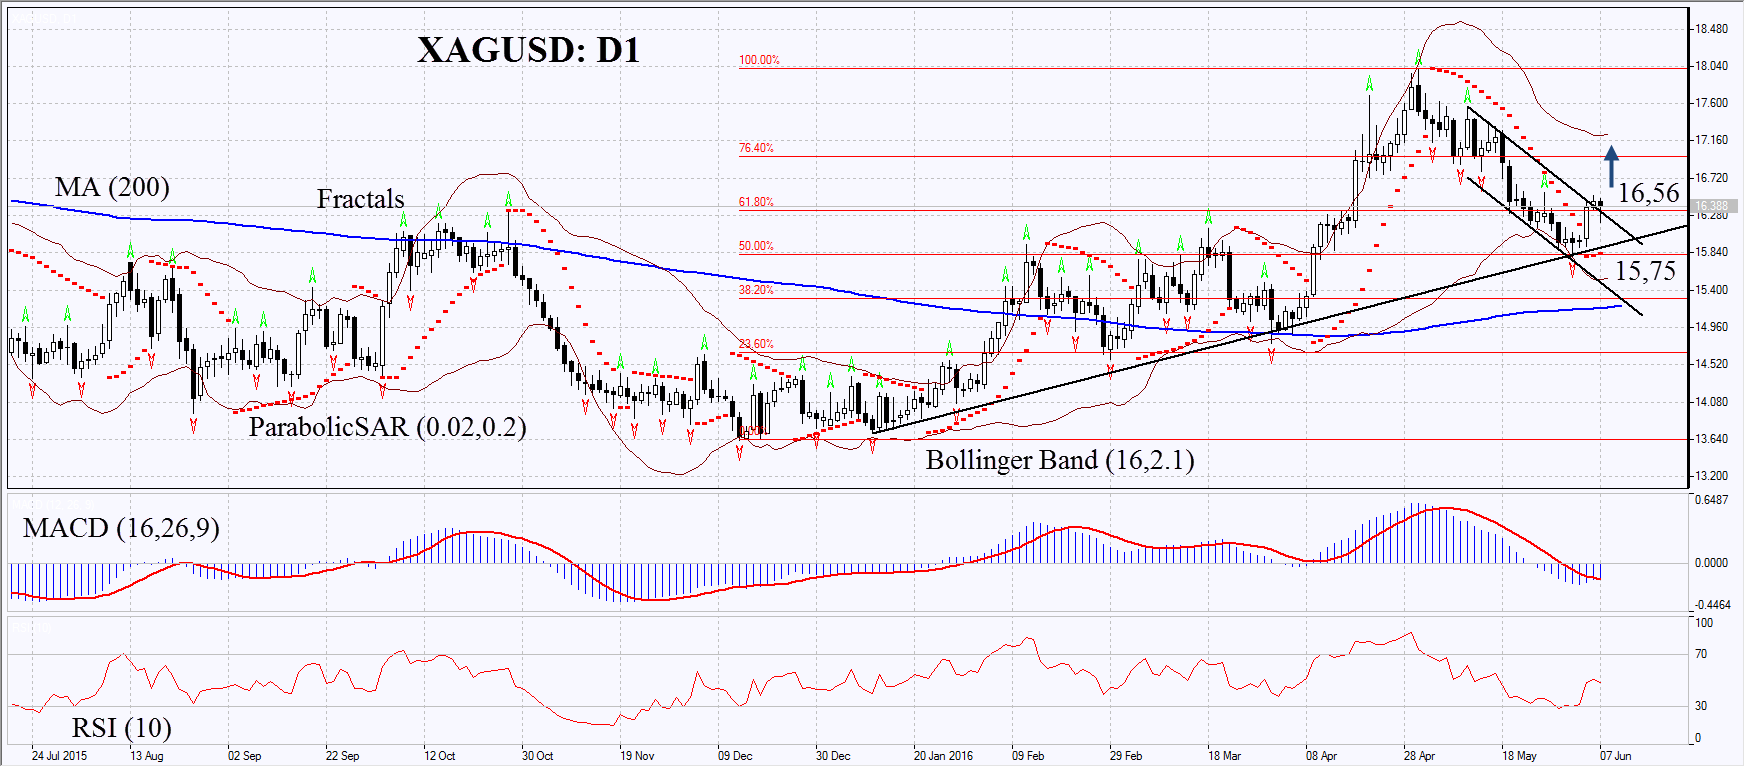The image size is (1745, 767).
Task: Click the 28 Apr date label
Action: click(1419, 756)
